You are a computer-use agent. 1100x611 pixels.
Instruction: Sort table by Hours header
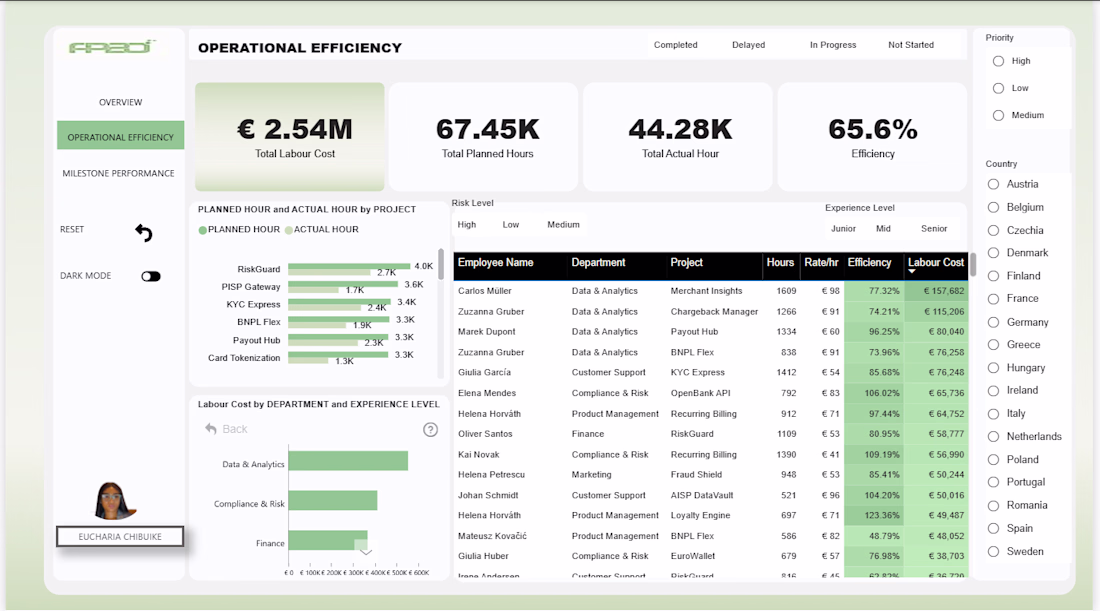point(780,262)
